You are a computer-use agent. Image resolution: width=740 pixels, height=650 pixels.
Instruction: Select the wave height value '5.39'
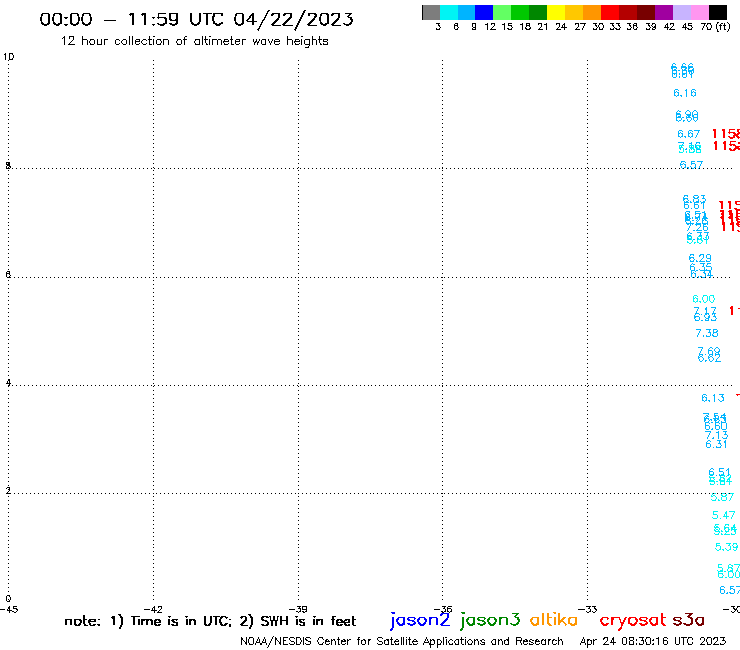(x=726, y=547)
